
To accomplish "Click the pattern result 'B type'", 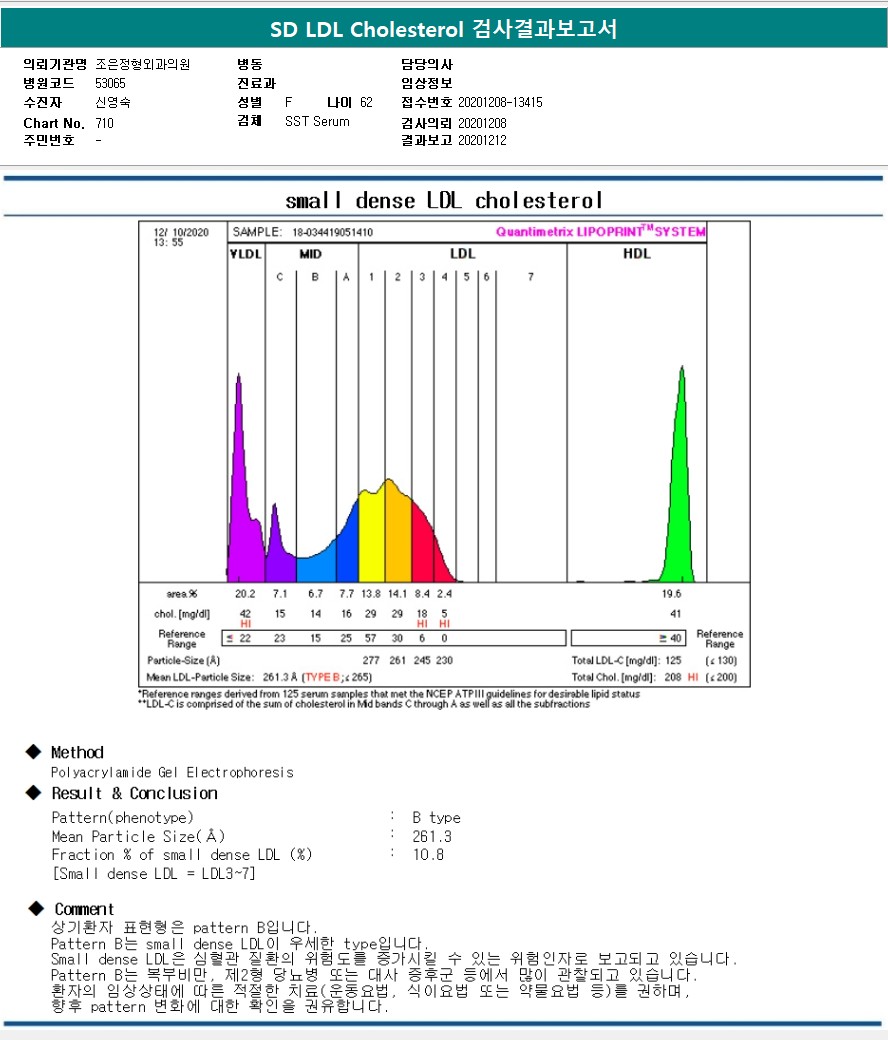I will pyautogui.click(x=436, y=818).
